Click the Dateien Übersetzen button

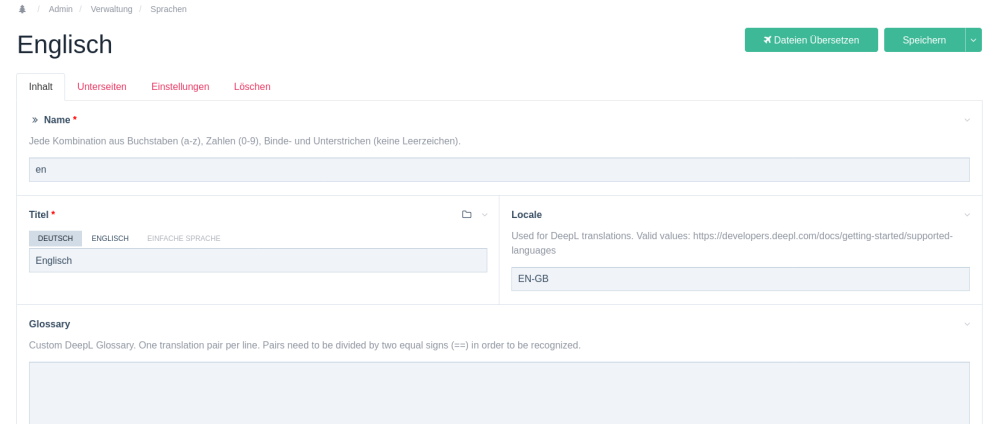tap(810, 39)
